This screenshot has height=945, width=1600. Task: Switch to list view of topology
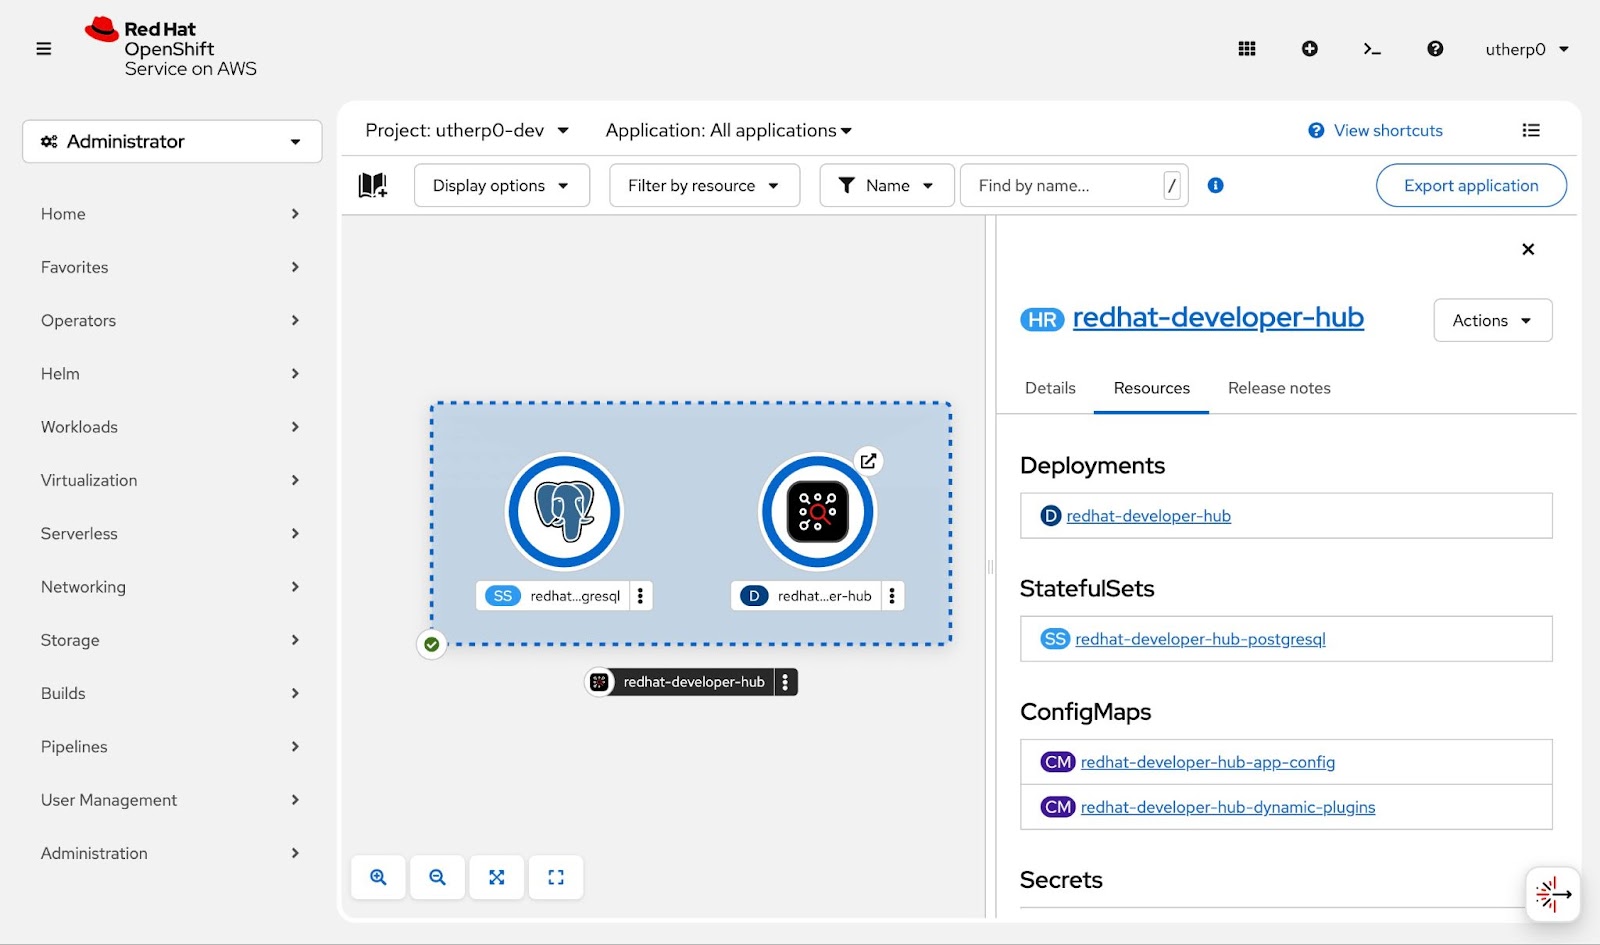point(1530,130)
